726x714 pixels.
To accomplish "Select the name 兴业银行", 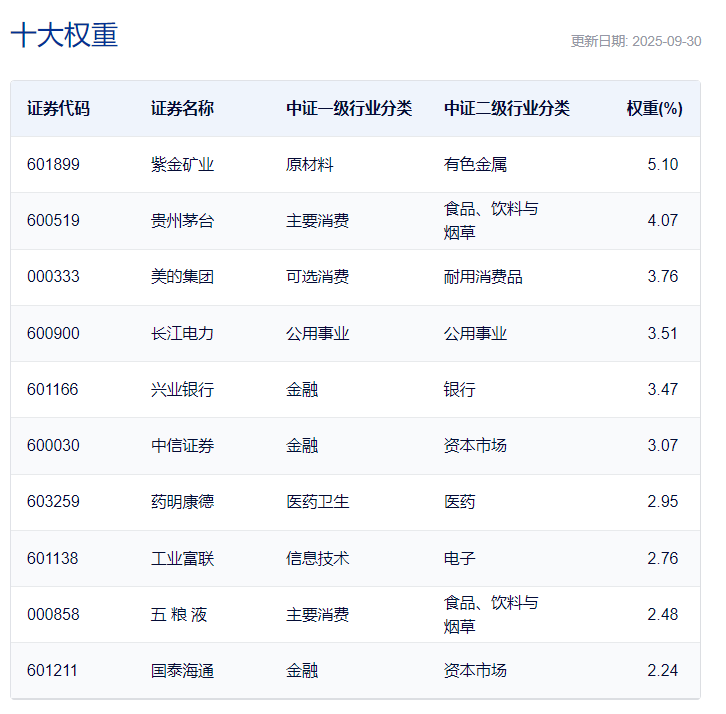I will [x=182, y=389].
